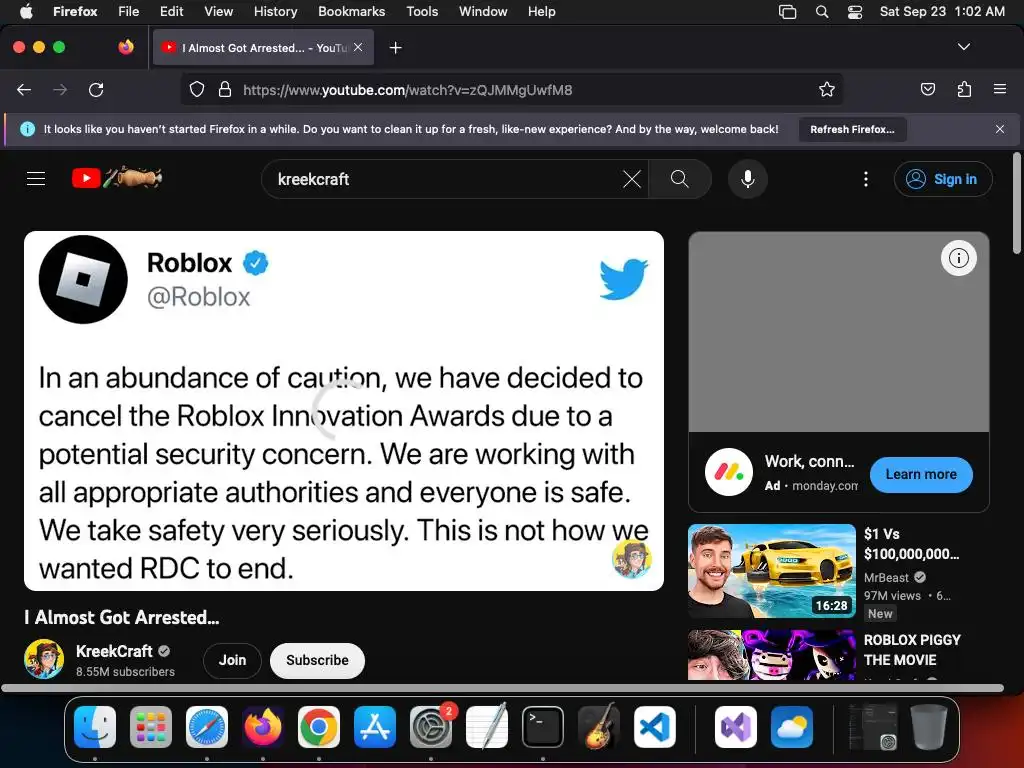This screenshot has width=1024, height=768.
Task: Open ROBLOX PIGGY THE MOVIE thumbnail
Action: 772,655
